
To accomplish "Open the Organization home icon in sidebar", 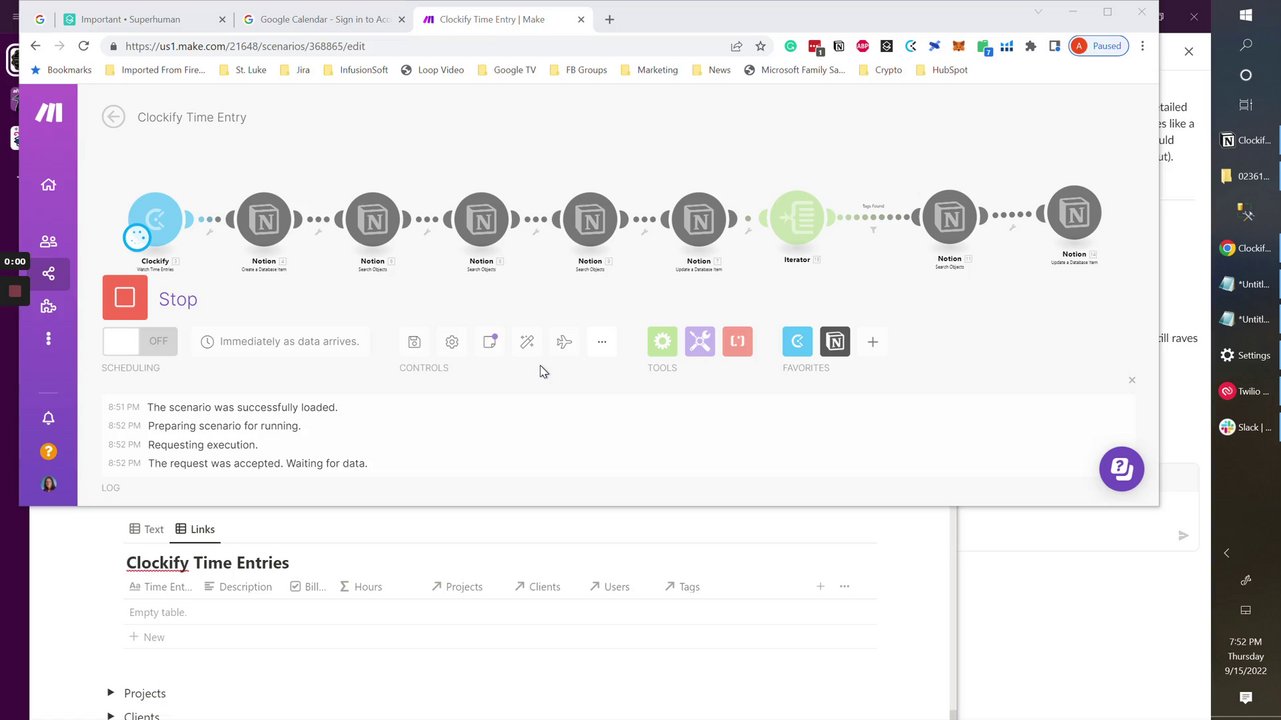I will (x=48, y=184).
